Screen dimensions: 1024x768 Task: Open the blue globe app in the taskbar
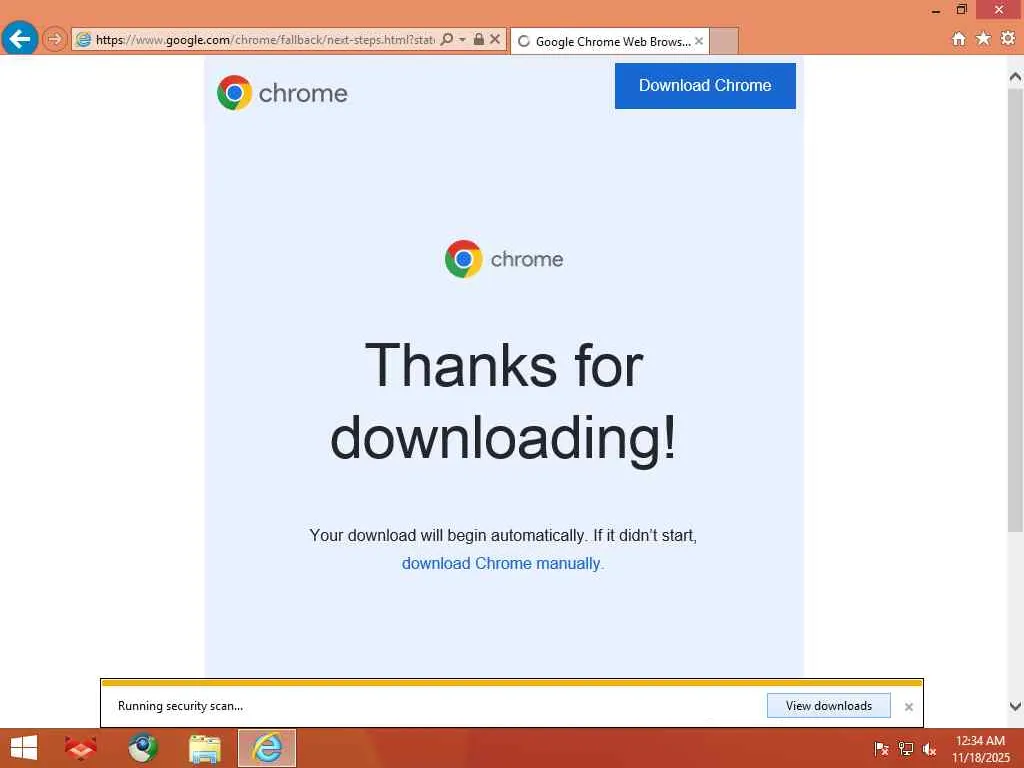(142, 748)
